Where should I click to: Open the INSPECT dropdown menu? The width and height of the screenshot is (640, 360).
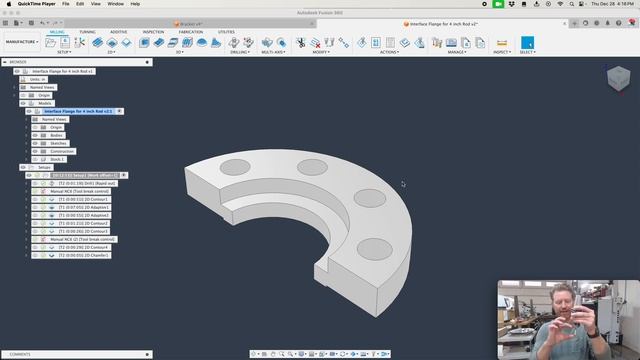(x=502, y=52)
